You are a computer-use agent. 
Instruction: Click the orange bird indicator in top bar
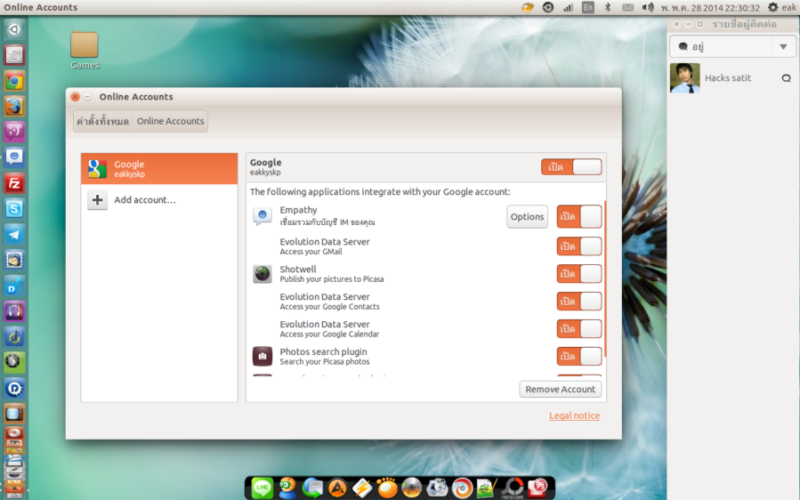[528, 7]
